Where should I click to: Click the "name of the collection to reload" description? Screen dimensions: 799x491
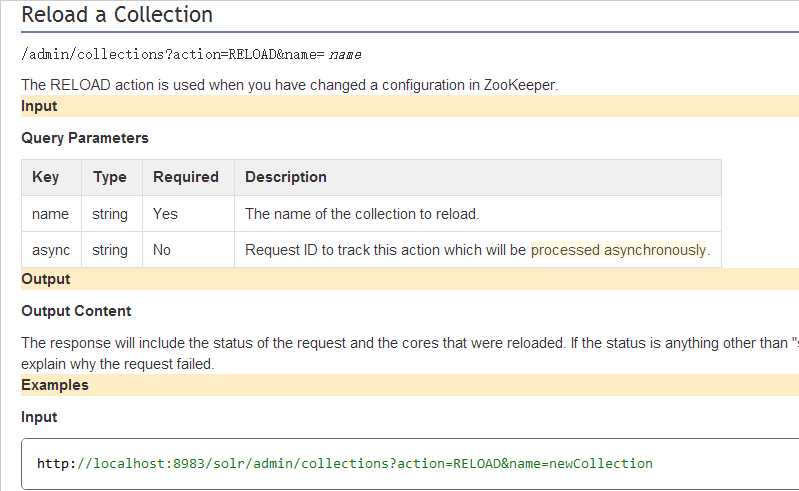click(362, 214)
